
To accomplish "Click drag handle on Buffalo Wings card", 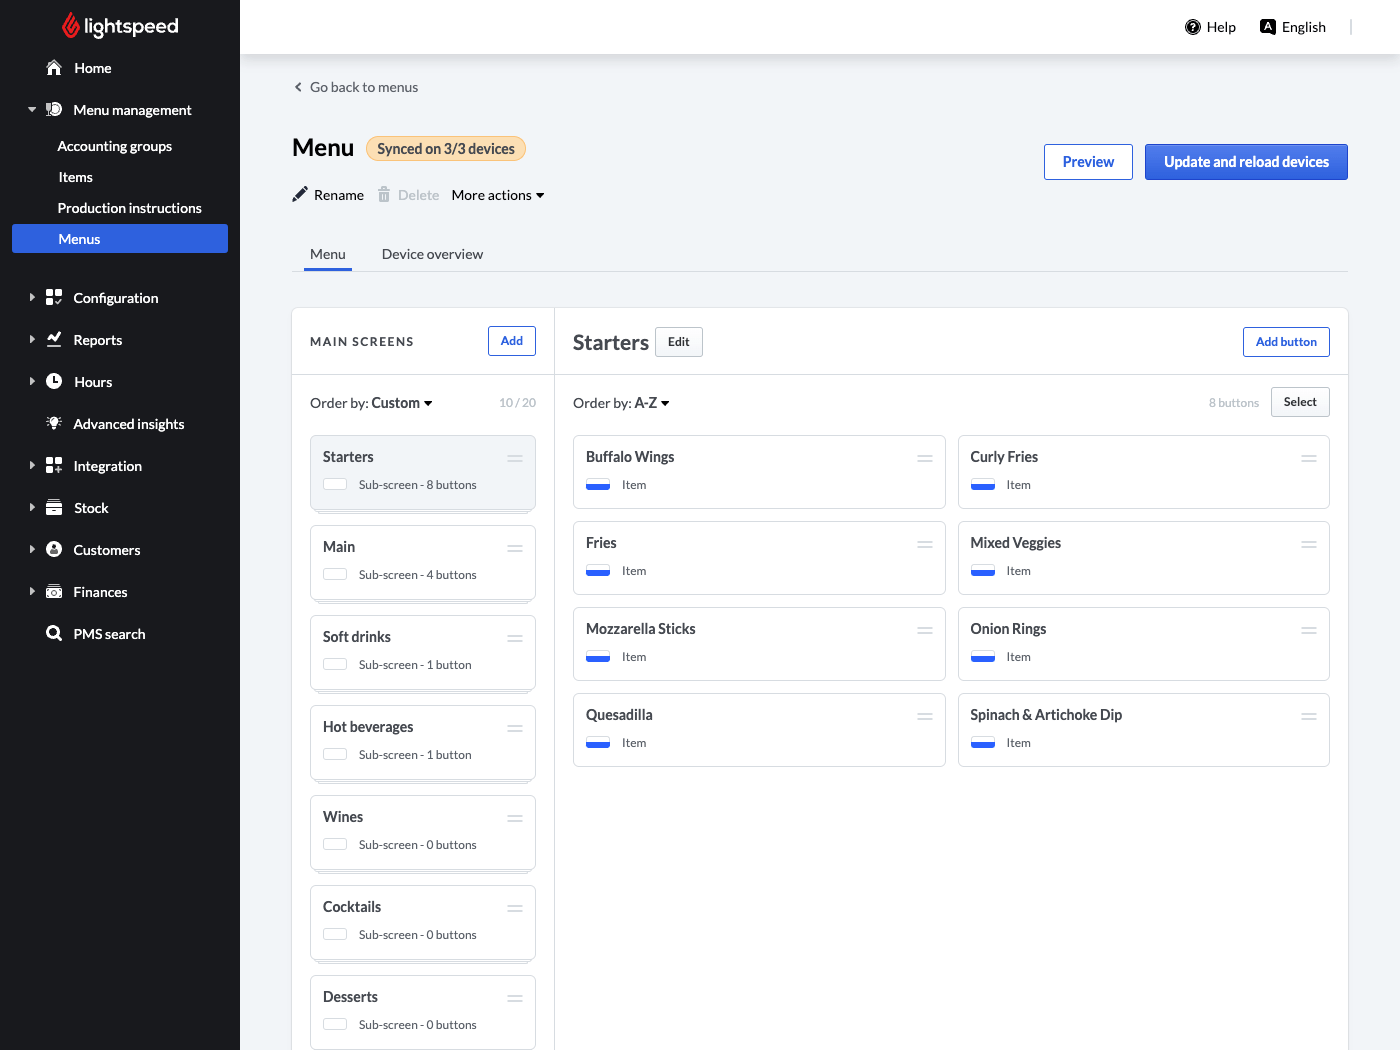I will click(x=924, y=458).
